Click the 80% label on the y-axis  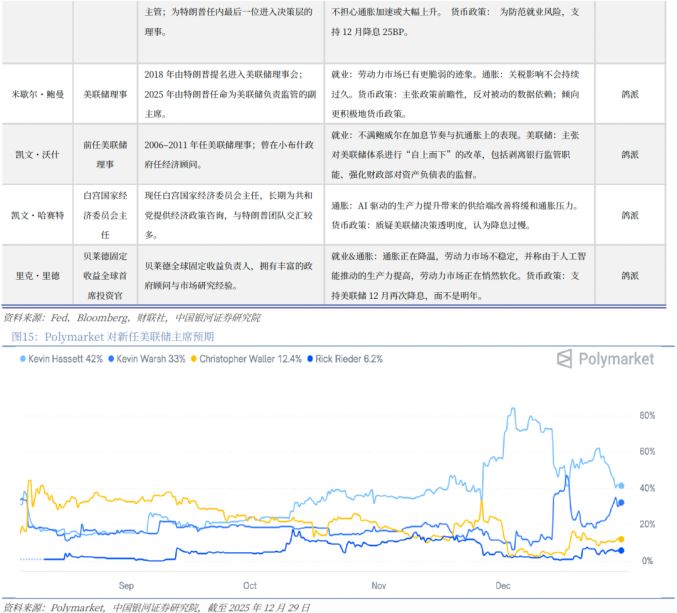[647, 414]
